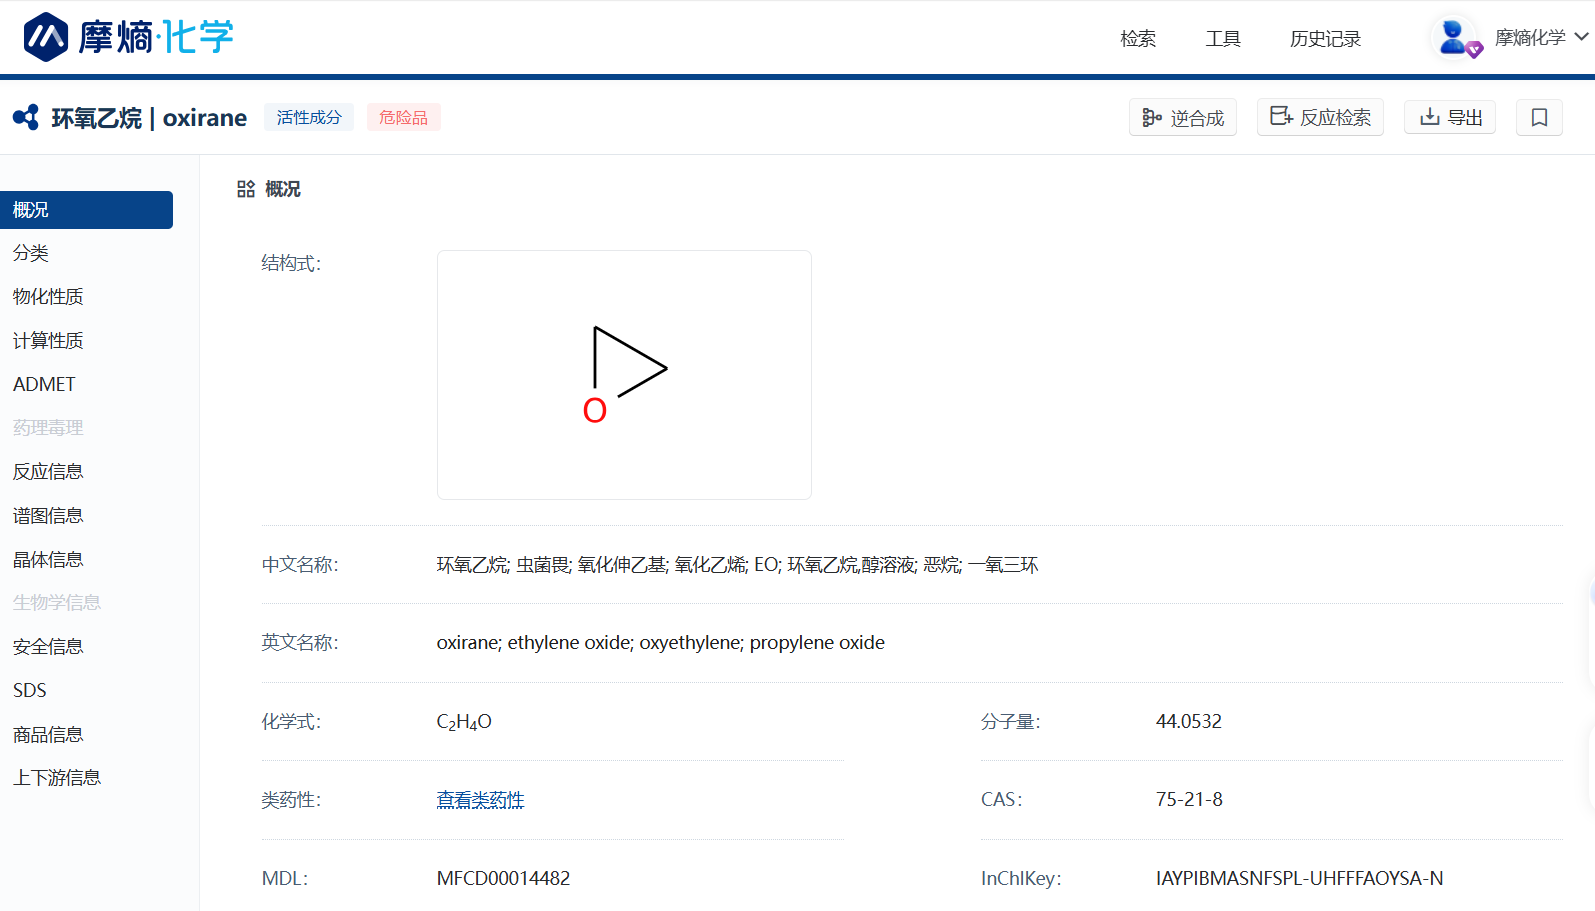Screen dimensions: 1595x911
Task: Click the 活性成分 tag
Action: pos(309,118)
